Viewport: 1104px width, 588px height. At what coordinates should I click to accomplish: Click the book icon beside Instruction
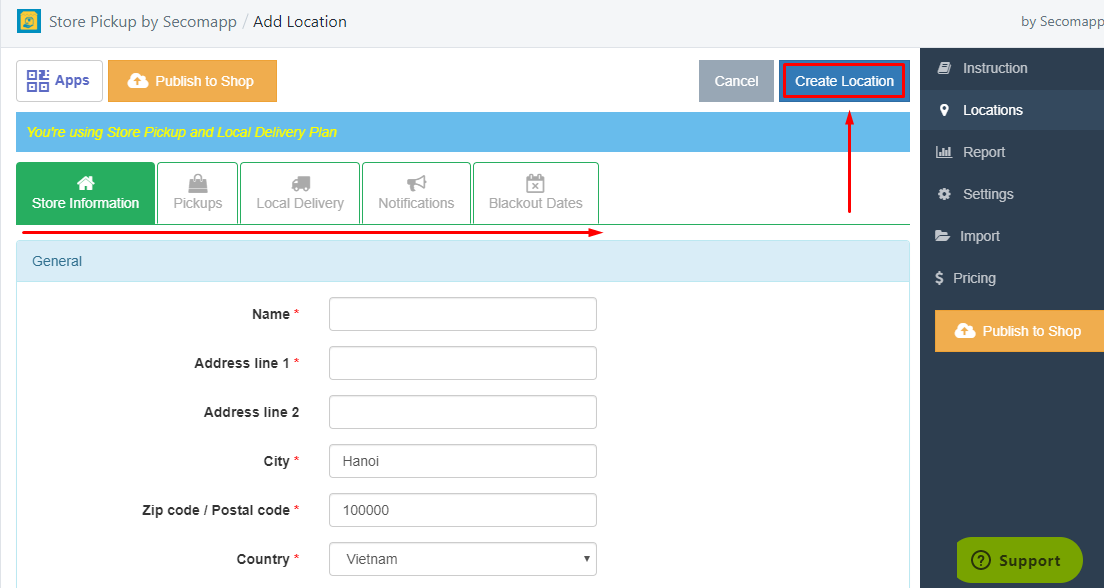(944, 68)
